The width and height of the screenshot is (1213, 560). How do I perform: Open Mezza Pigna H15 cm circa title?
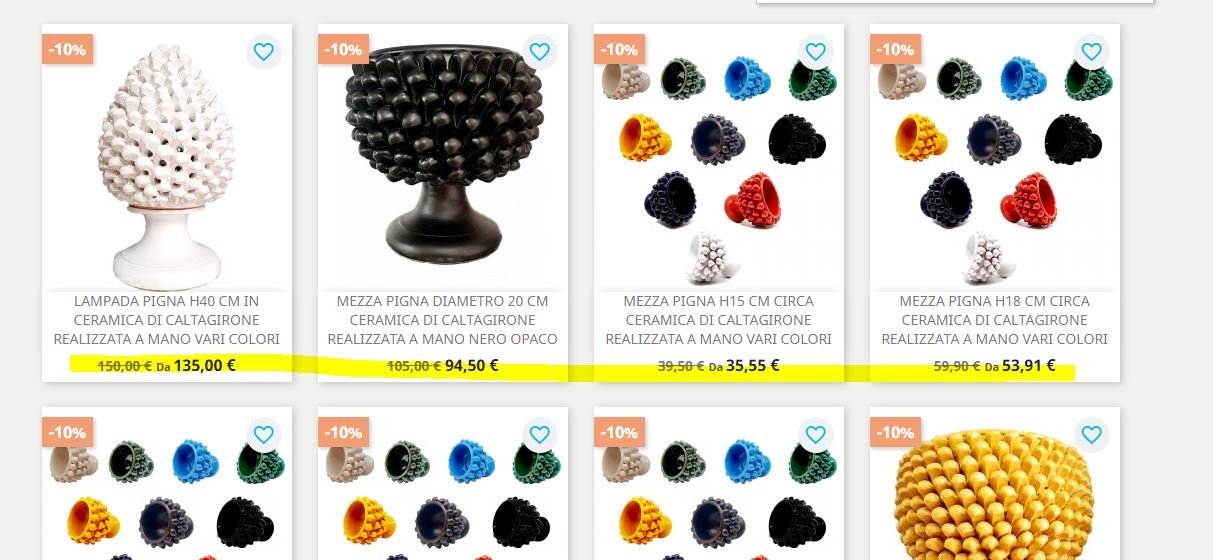click(719, 320)
